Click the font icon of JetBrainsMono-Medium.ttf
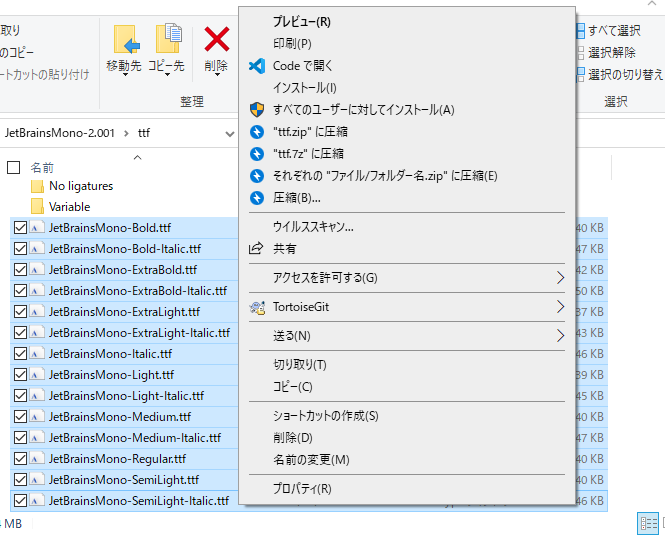Viewport: 665px width, 535px height. click(x=37, y=417)
